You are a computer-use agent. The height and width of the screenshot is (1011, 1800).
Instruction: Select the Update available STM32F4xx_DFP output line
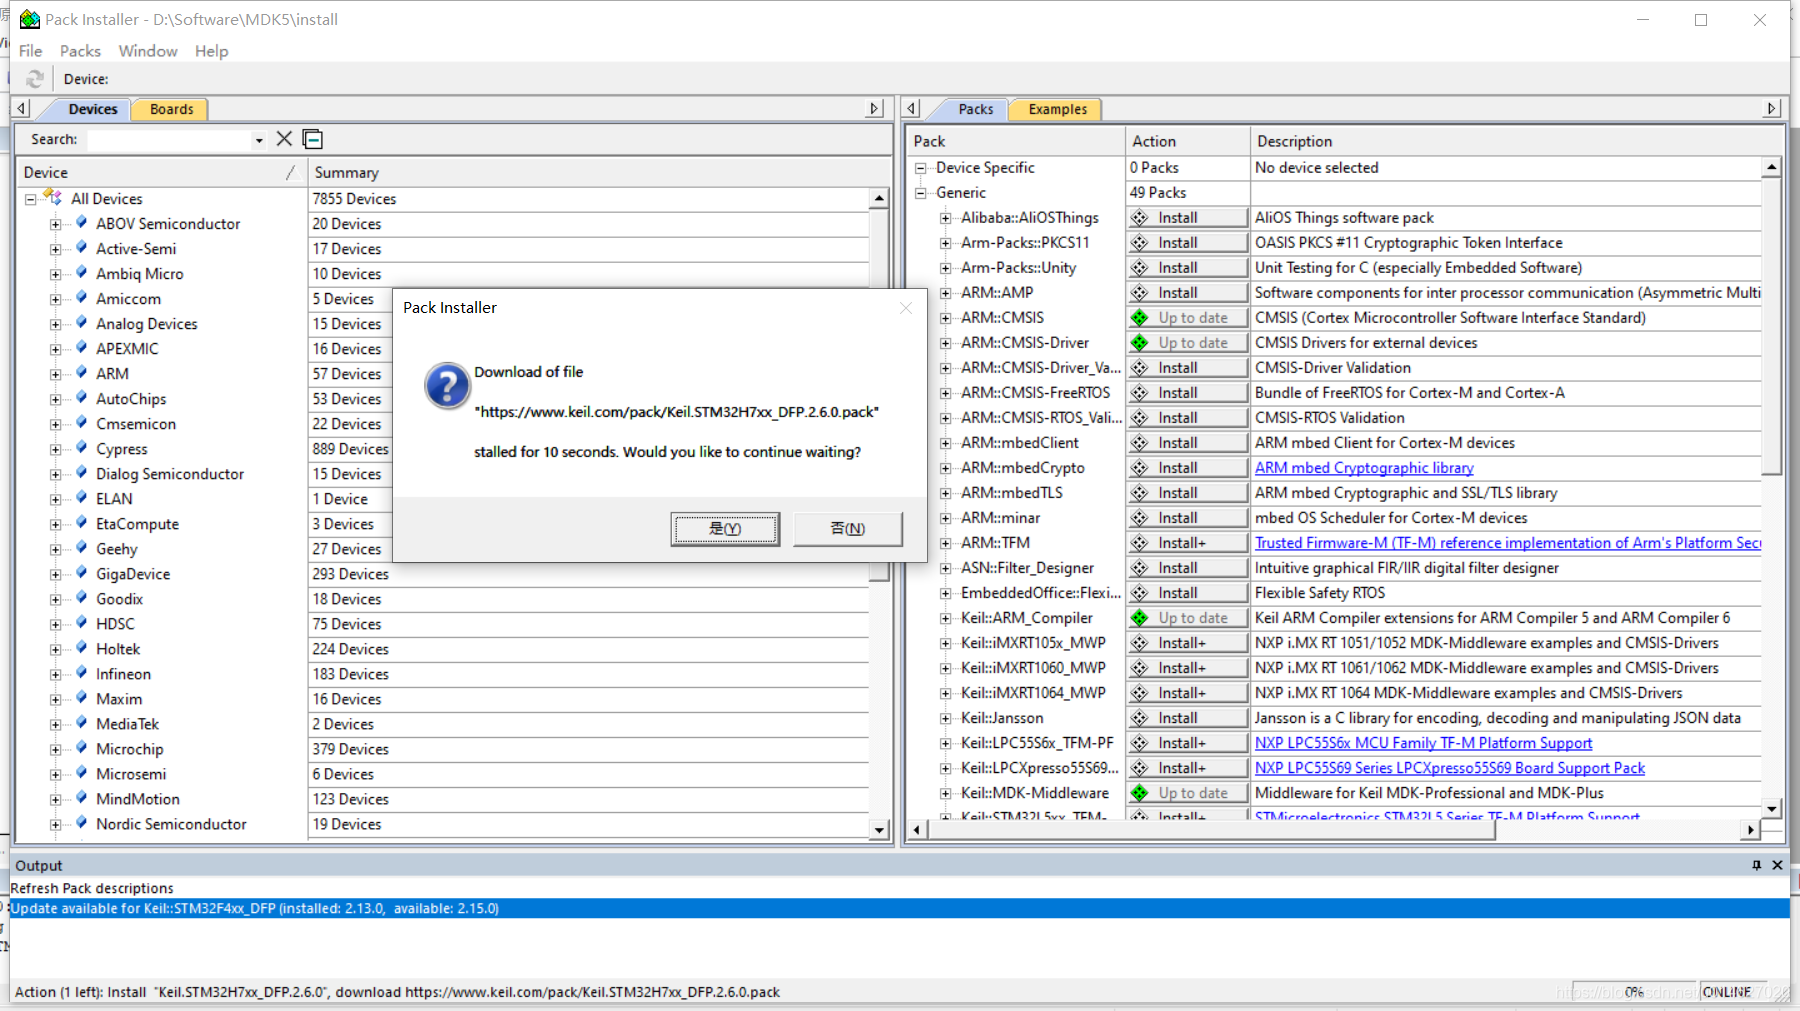[899, 908]
